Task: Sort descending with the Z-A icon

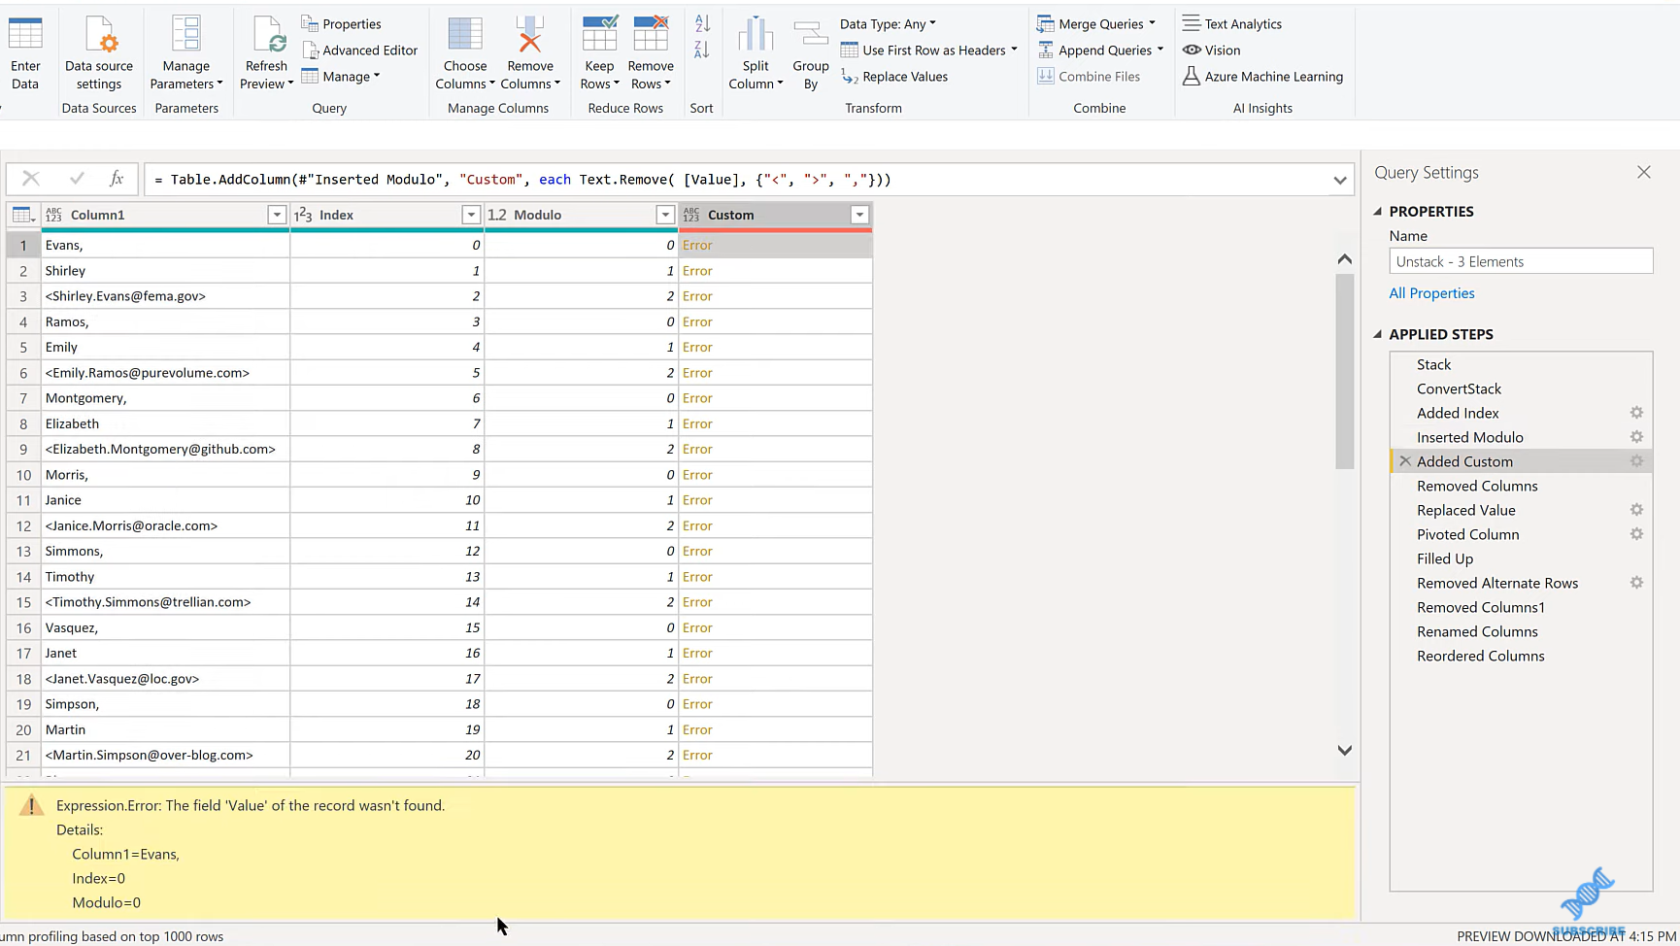Action: coord(702,49)
